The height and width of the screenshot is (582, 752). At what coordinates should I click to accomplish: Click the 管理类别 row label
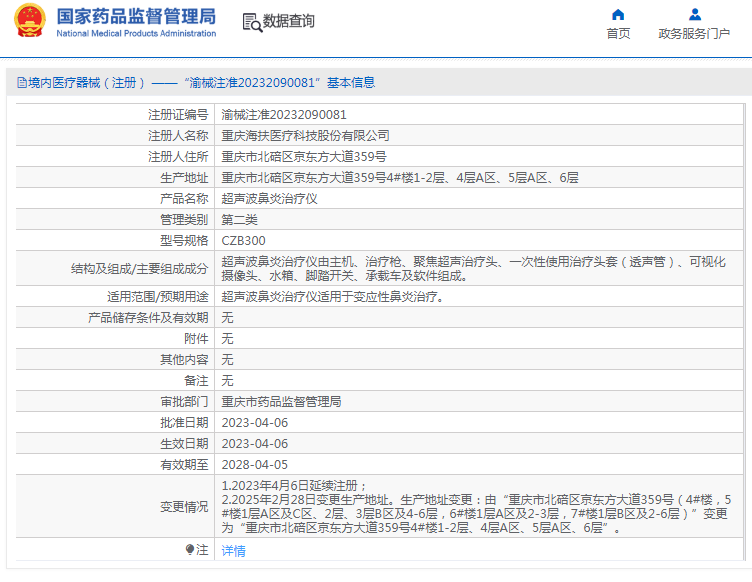pos(184,220)
